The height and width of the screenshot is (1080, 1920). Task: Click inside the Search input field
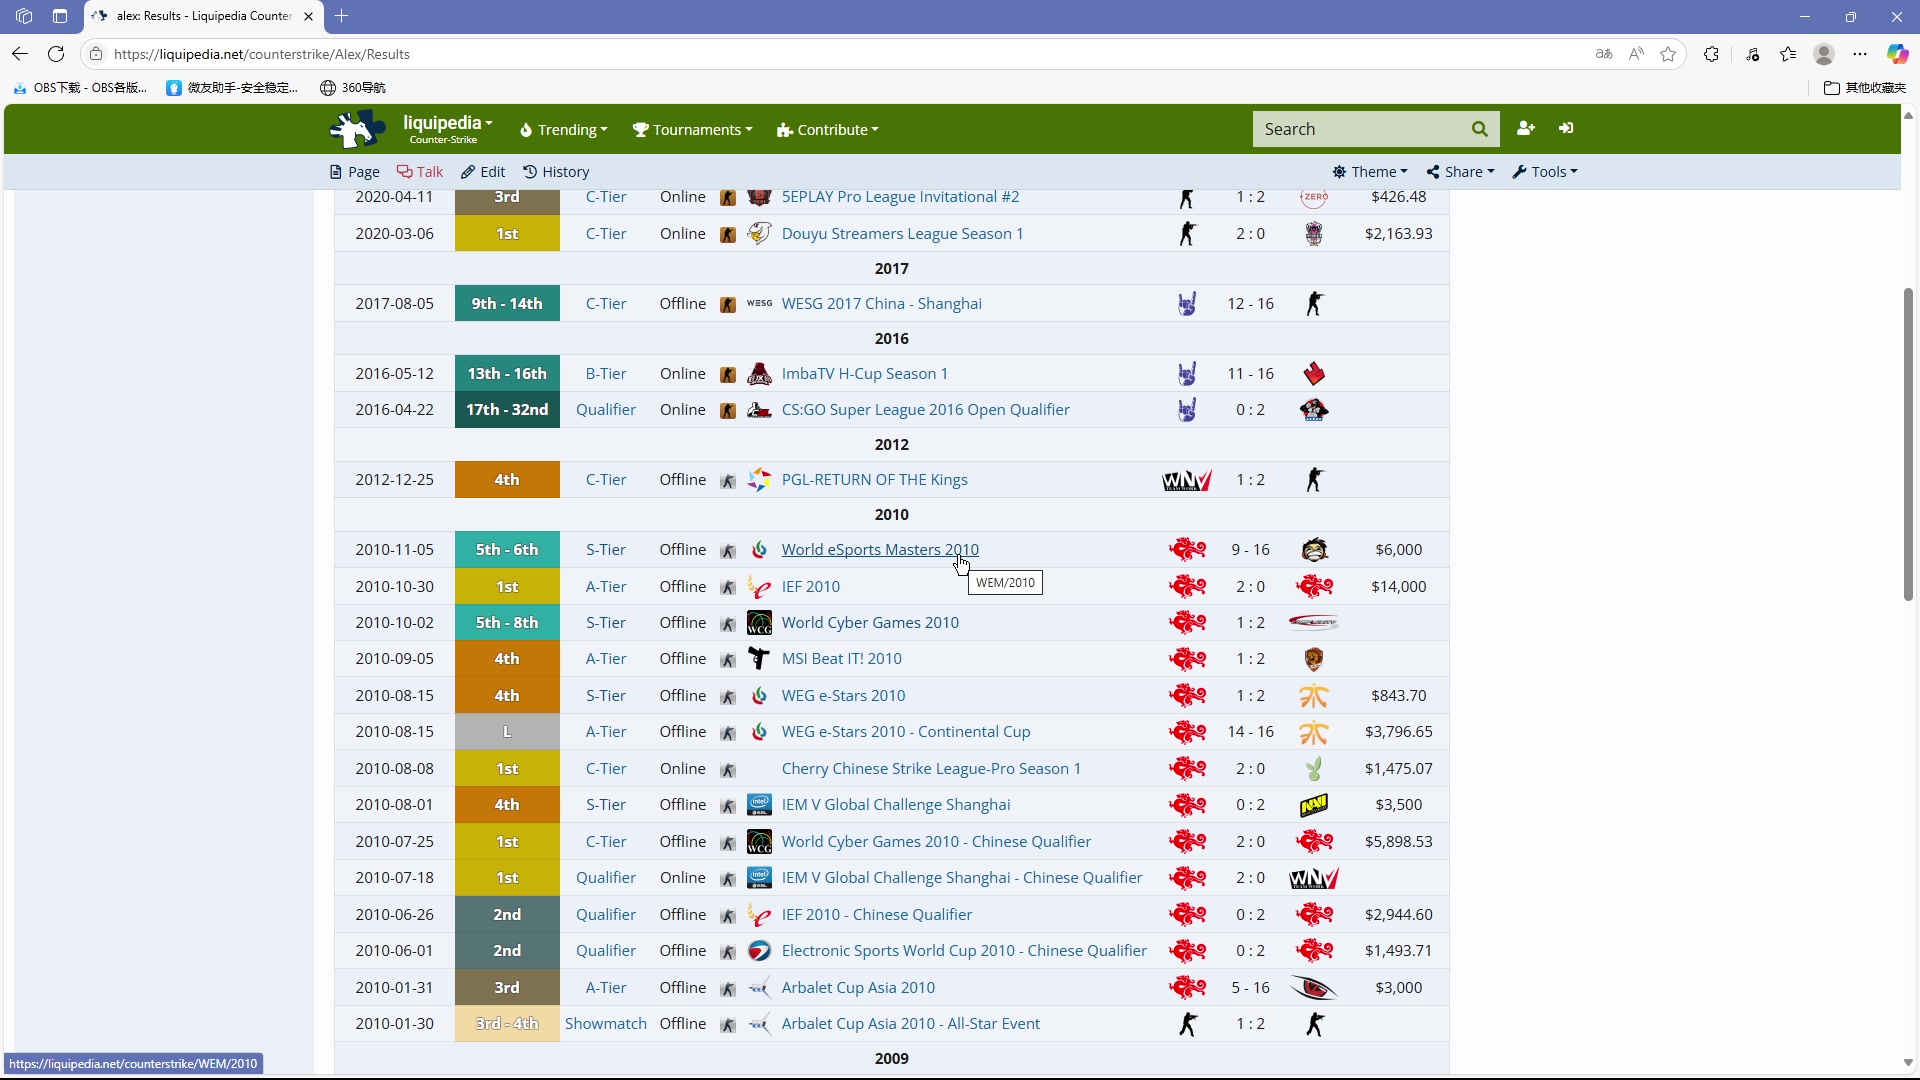click(x=1360, y=129)
